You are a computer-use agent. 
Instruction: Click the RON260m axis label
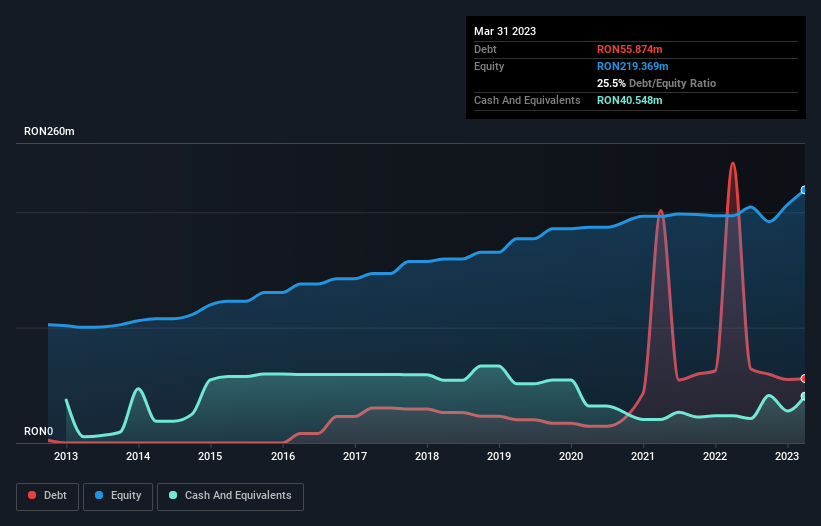click(49, 131)
